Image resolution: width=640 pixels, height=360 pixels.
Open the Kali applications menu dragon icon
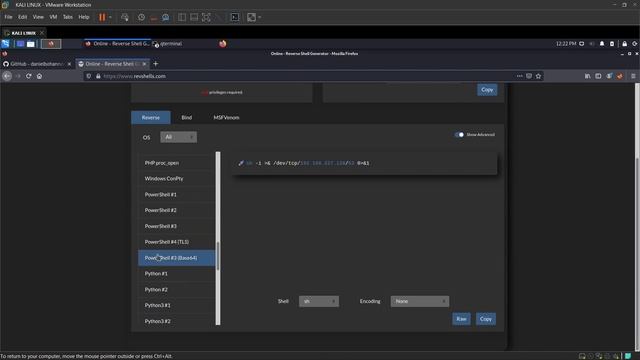coord(5,44)
